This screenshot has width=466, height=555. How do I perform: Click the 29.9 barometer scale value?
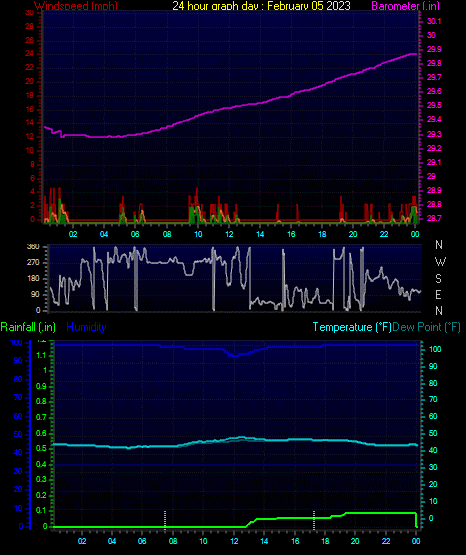point(434,49)
